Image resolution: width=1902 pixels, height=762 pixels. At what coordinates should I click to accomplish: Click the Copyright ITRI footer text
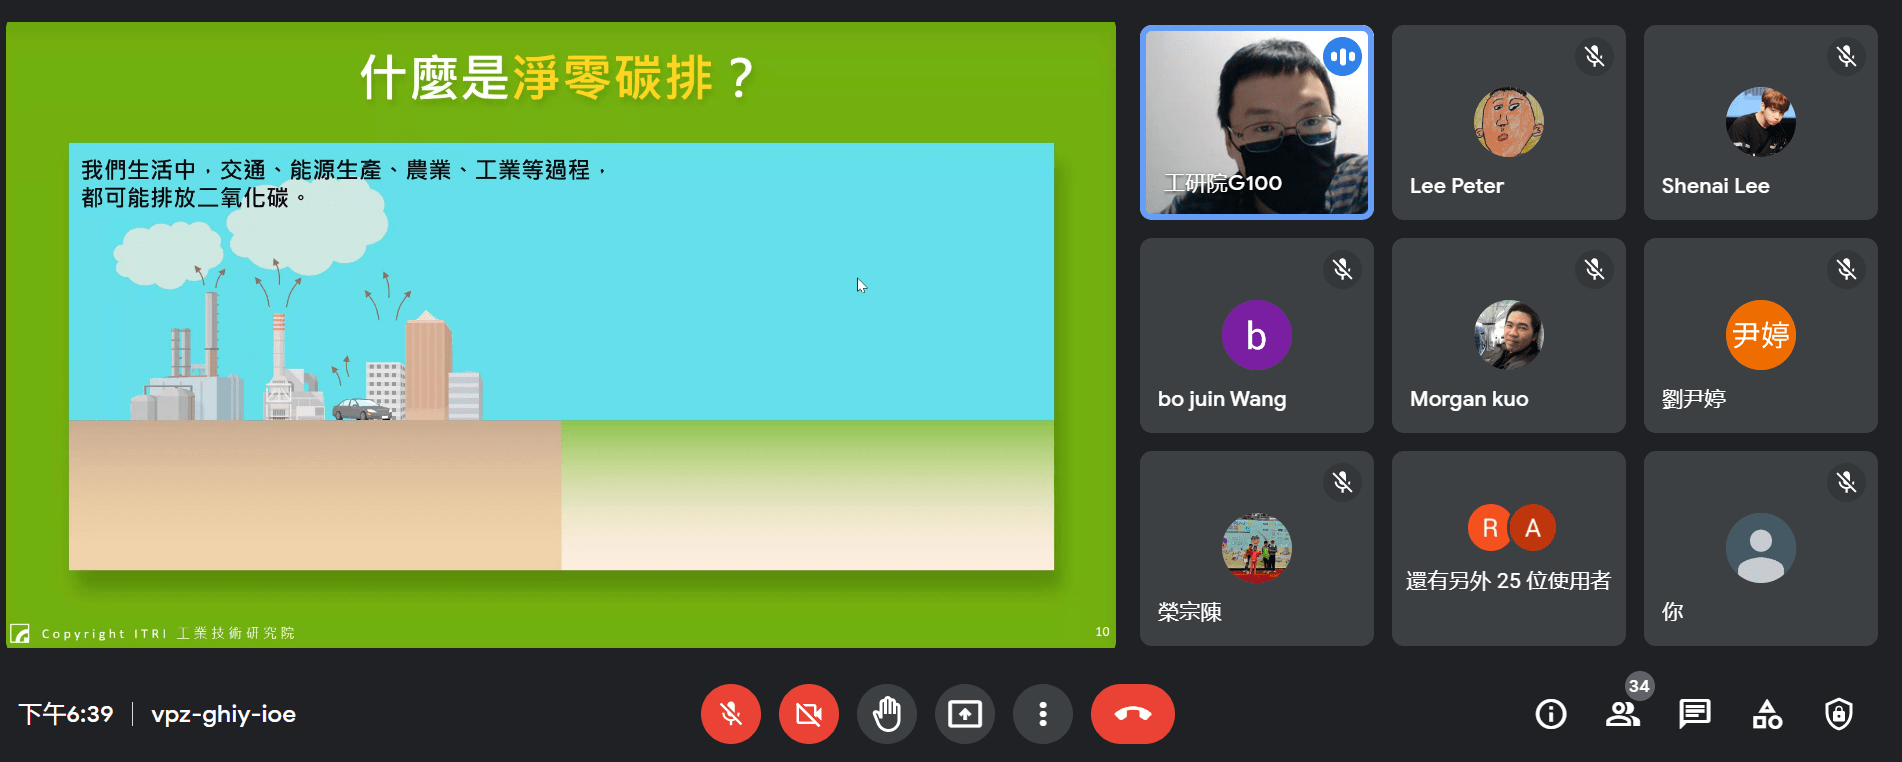click(x=168, y=633)
